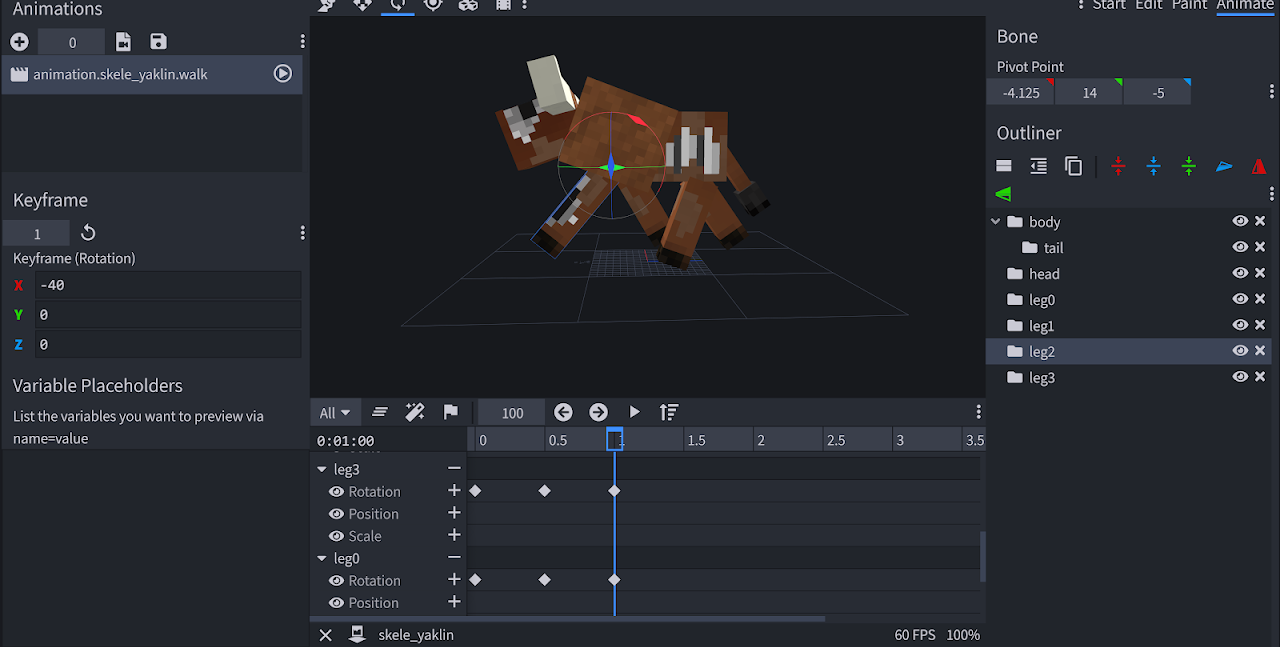Click the timeline play button
Screen dimensions: 1280x647
(634, 412)
